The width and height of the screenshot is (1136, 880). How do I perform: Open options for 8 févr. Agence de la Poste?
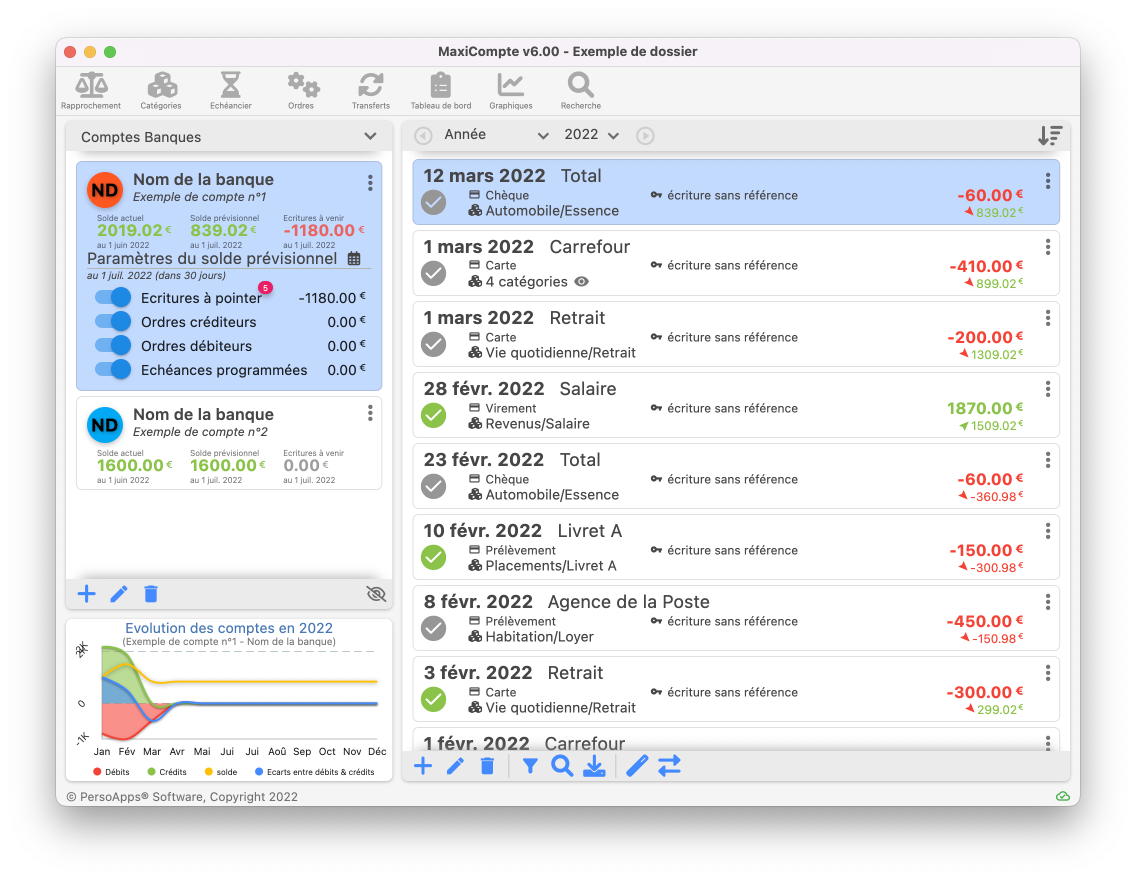pyautogui.click(x=1048, y=602)
